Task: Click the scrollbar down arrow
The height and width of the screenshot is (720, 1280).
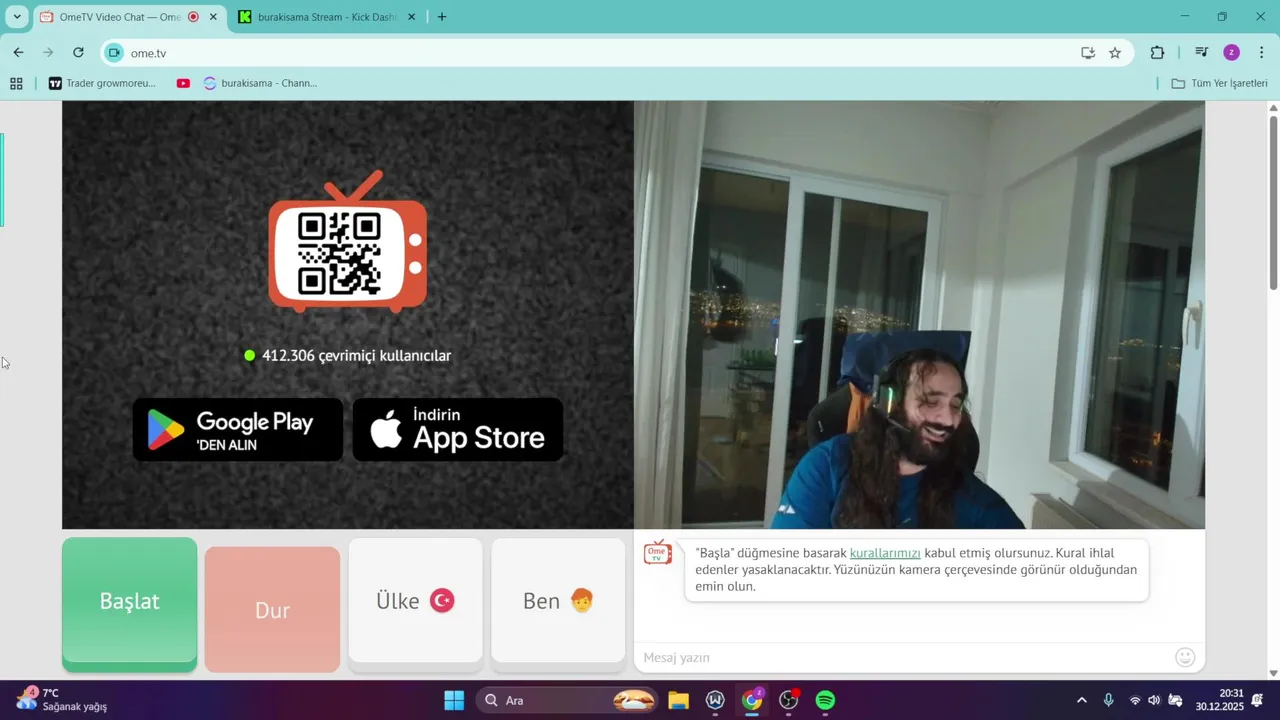Action: click(1273, 673)
